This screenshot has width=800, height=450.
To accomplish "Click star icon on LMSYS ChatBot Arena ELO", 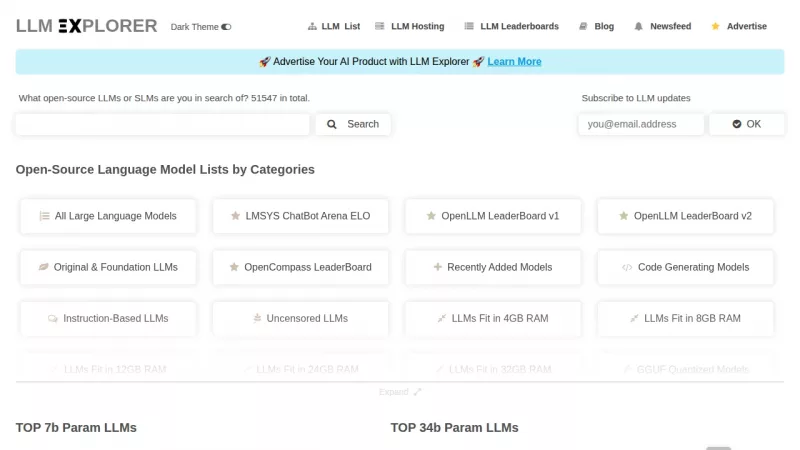I will [x=235, y=216].
